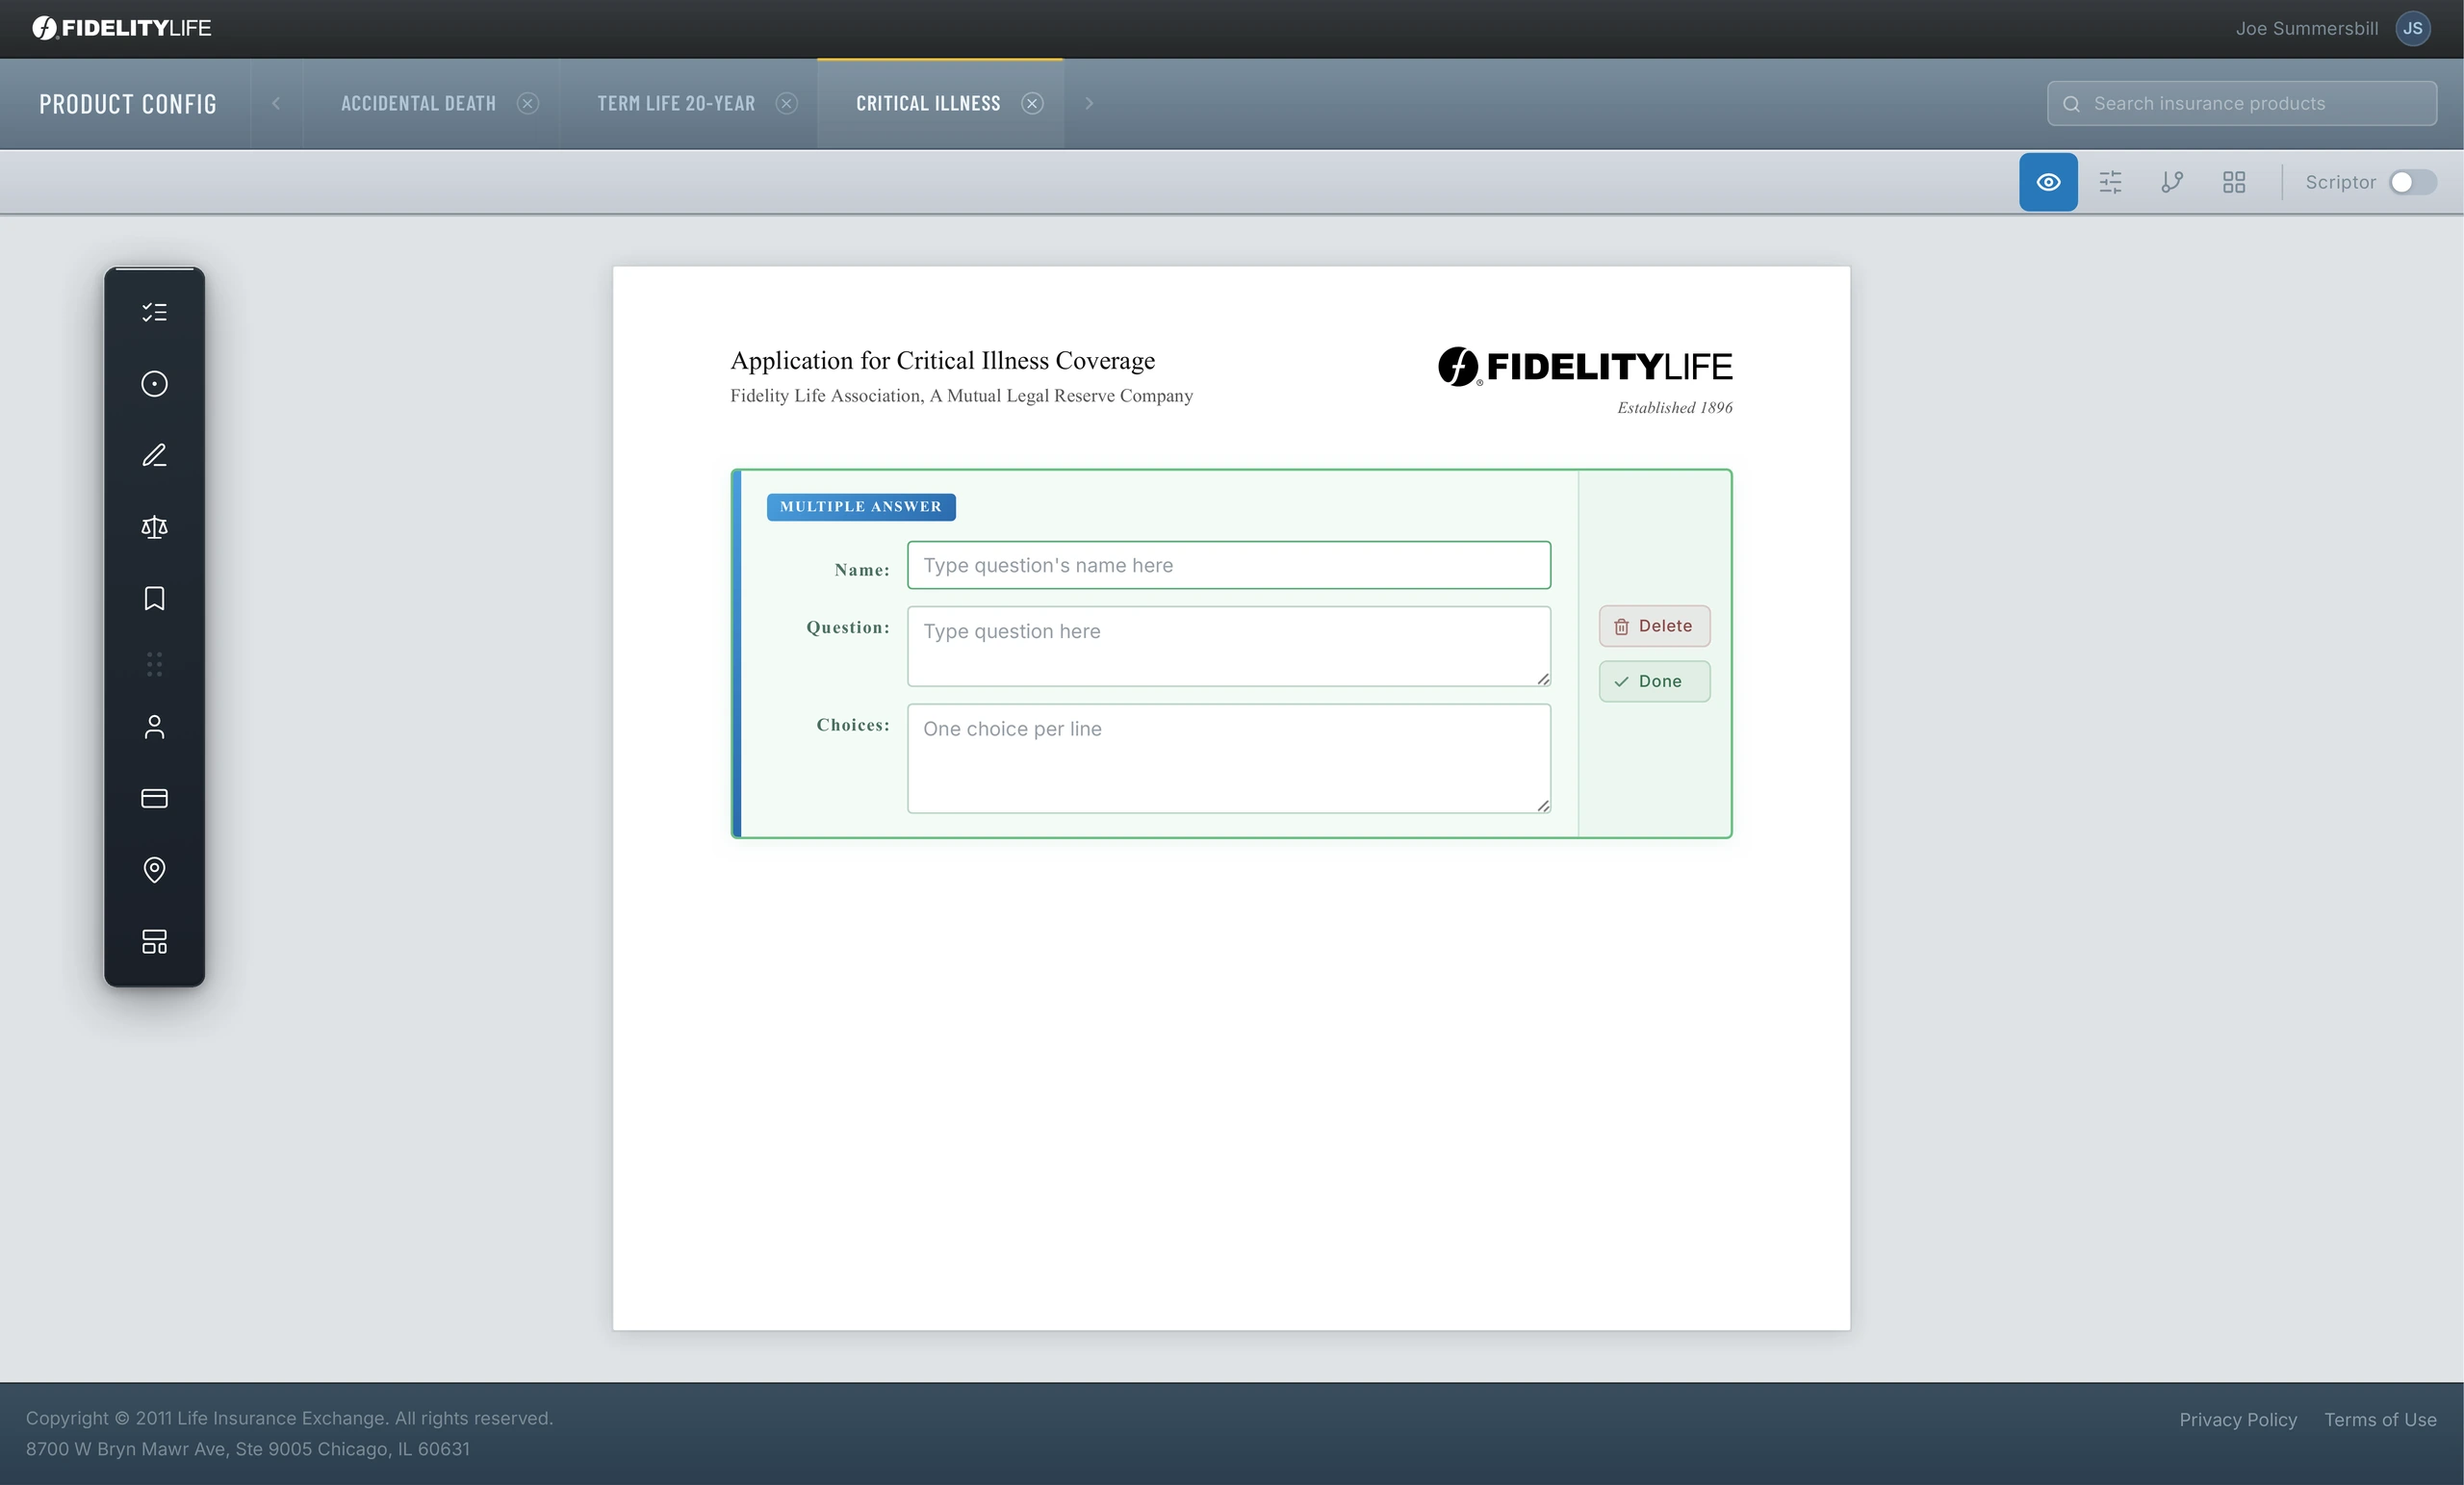Screen dimensions: 2464x1485
Task: Click the branch icon in the toolbar
Action: (2172, 182)
